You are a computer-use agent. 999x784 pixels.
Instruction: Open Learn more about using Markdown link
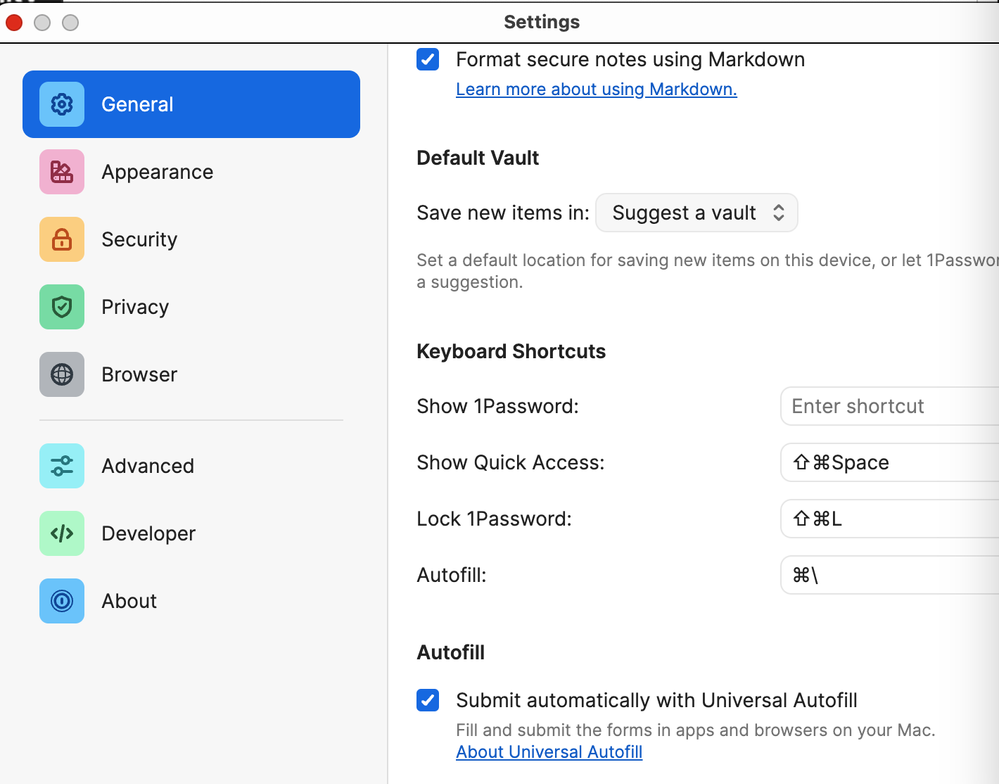(596, 89)
